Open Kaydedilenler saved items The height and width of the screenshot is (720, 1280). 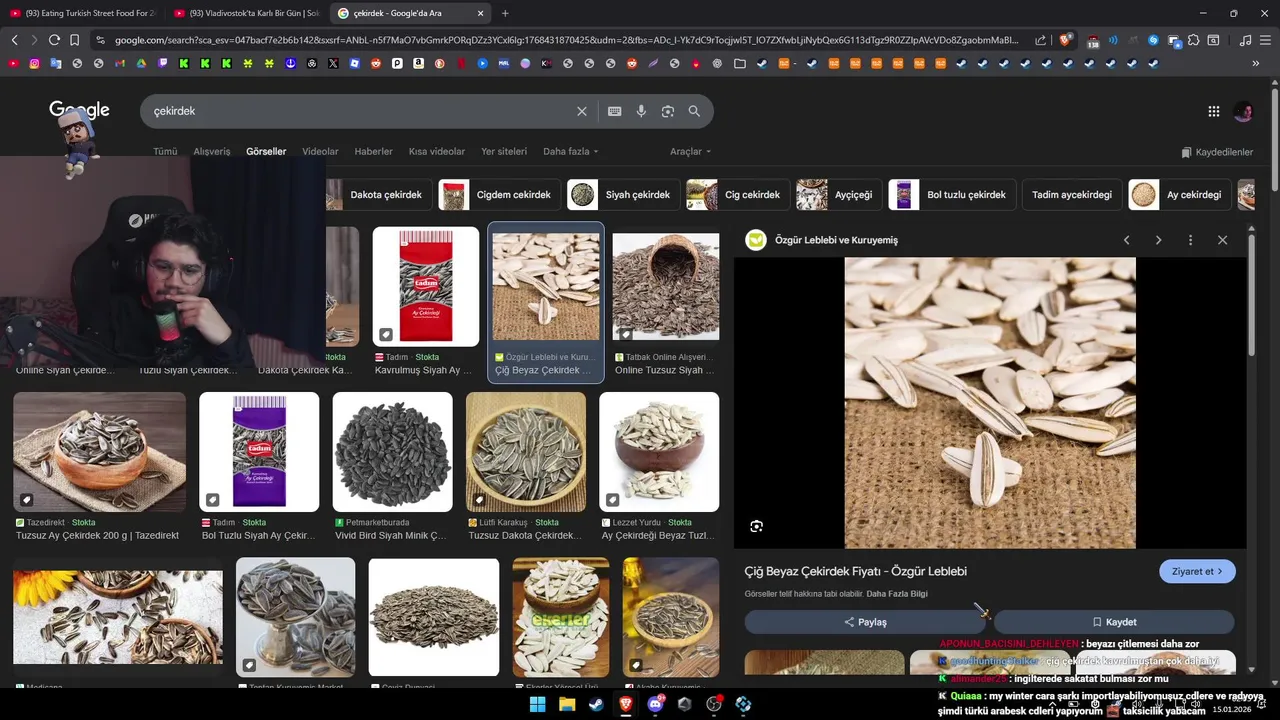(x=1217, y=152)
